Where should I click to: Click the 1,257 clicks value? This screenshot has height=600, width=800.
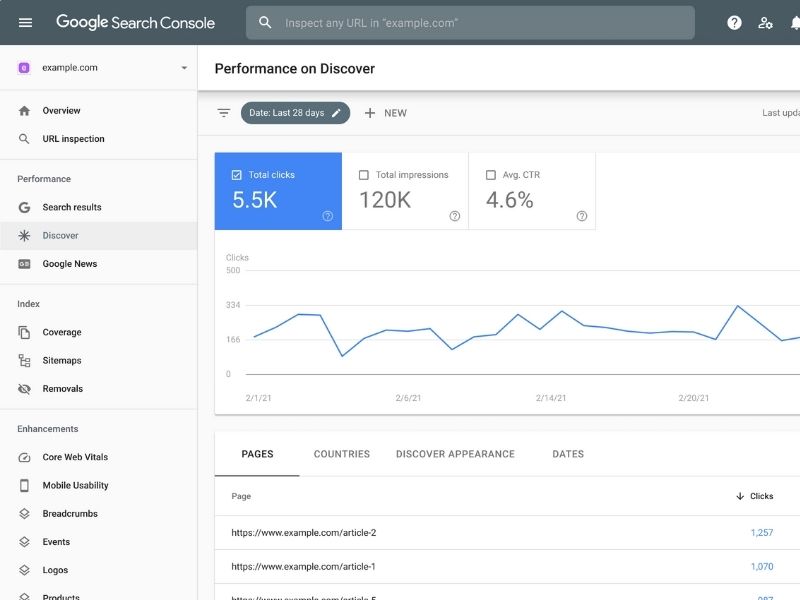click(762, 533)
